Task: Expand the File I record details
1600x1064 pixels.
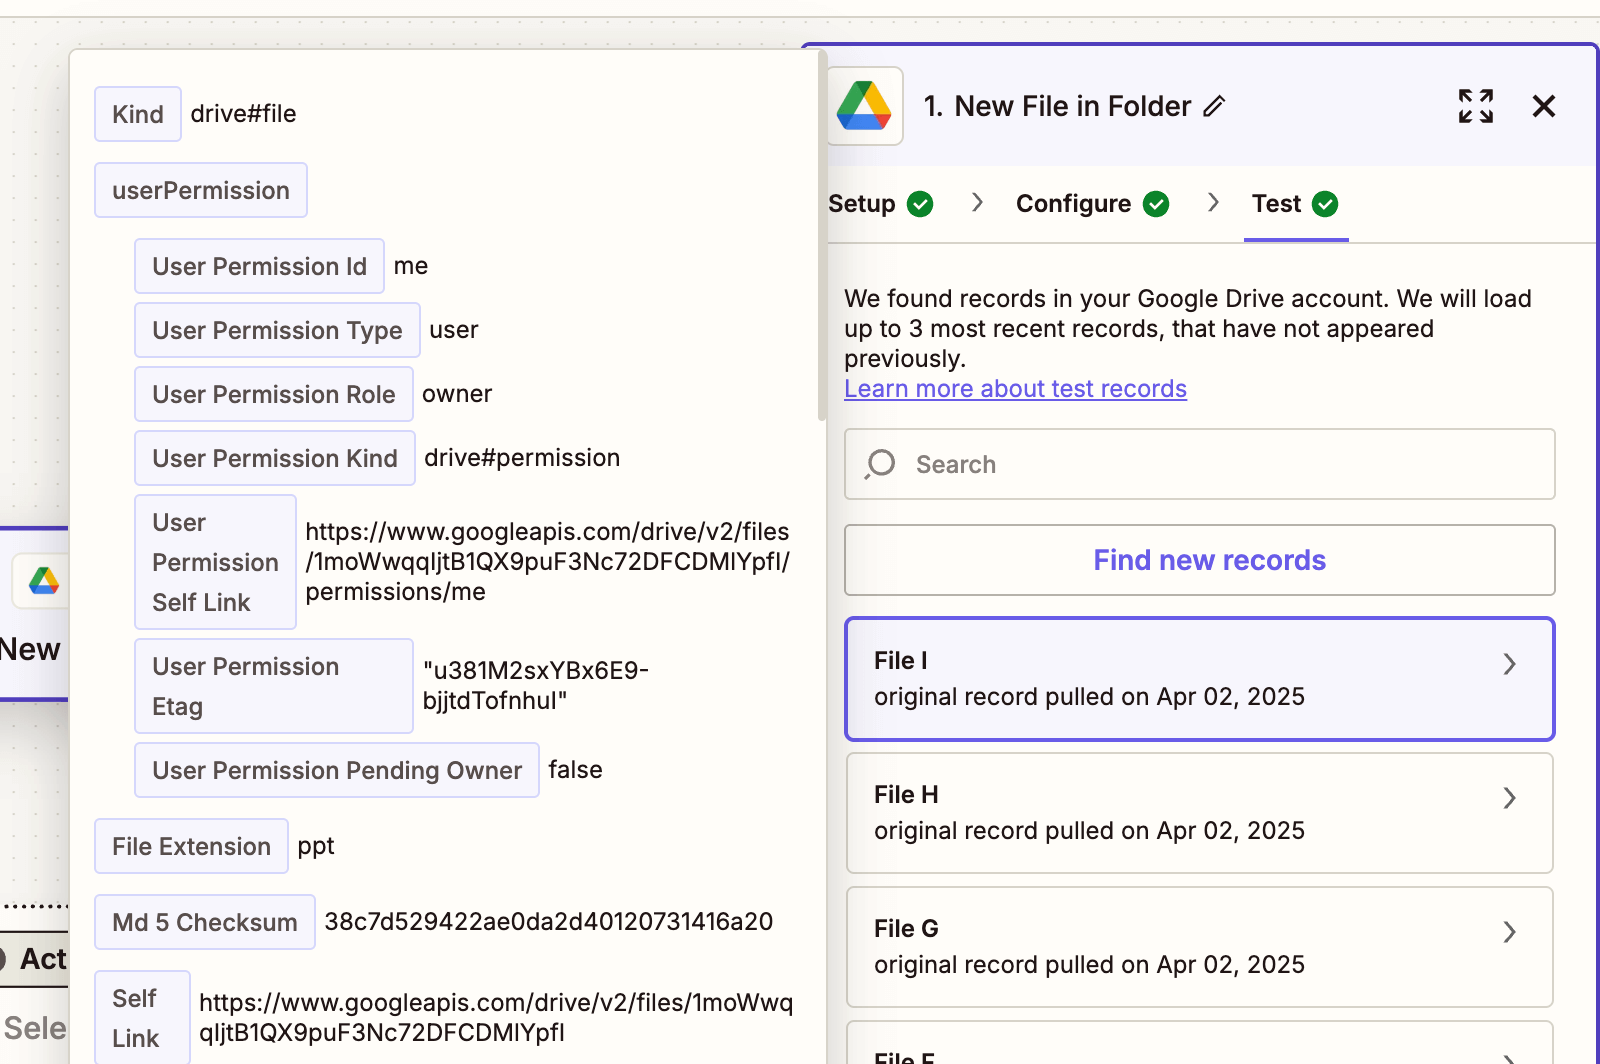Action: (1510, 663)
